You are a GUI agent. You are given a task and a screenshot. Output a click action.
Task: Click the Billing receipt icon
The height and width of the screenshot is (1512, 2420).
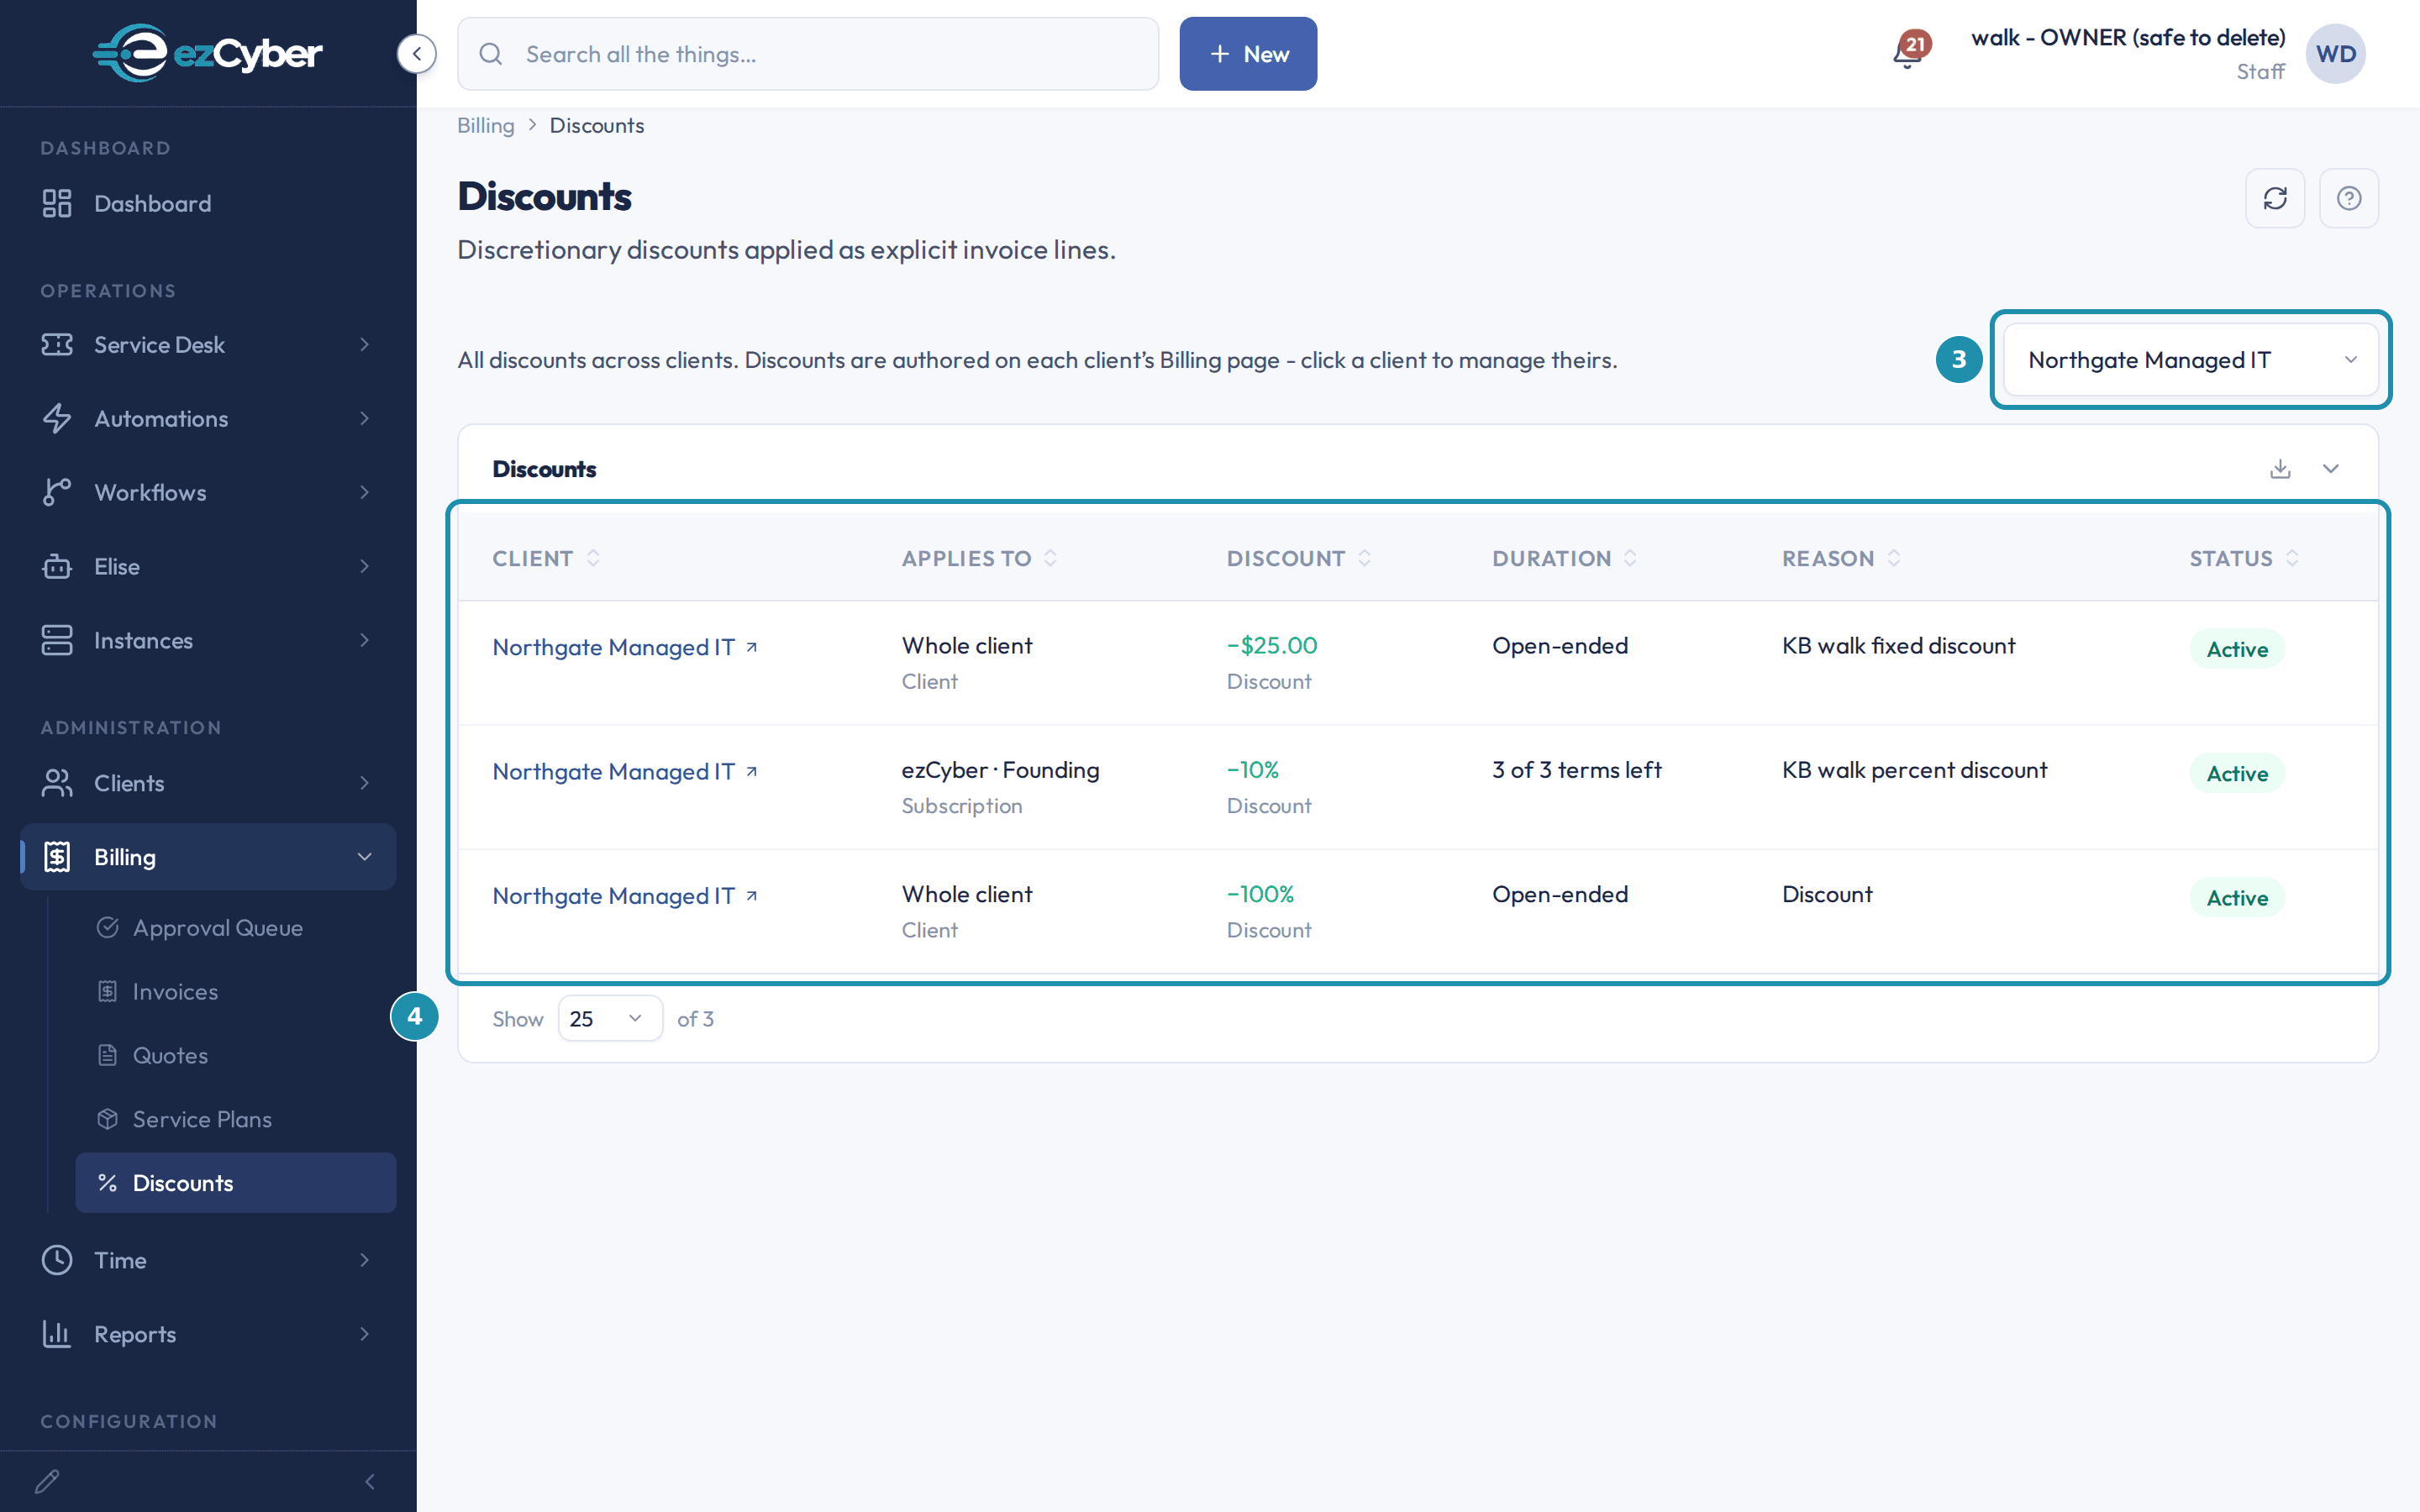(x=57, y=857)
